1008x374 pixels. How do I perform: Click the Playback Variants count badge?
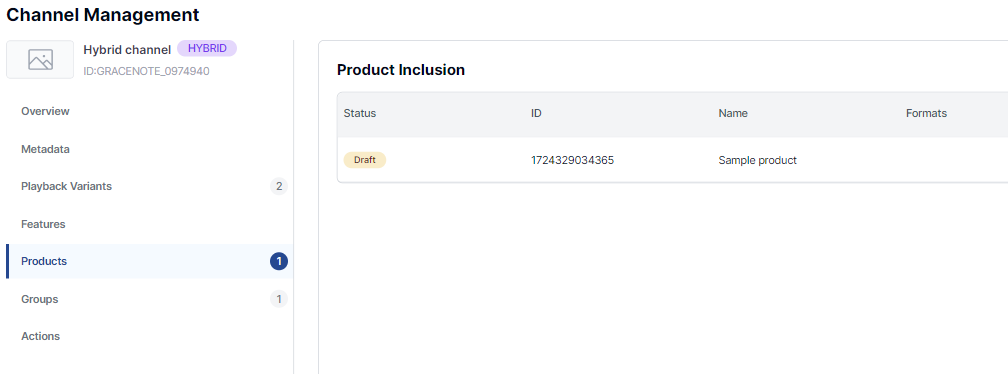coord(279,187)
